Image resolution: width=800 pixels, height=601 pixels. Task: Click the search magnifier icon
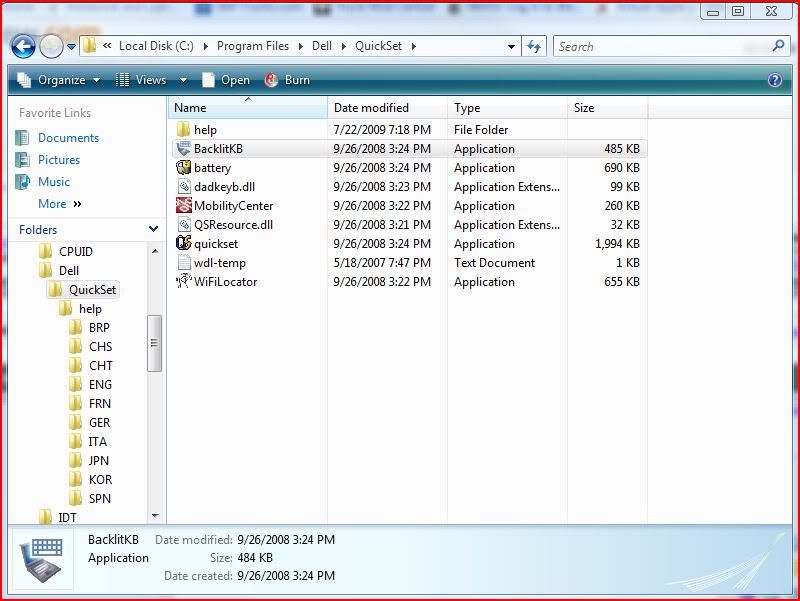778,46
